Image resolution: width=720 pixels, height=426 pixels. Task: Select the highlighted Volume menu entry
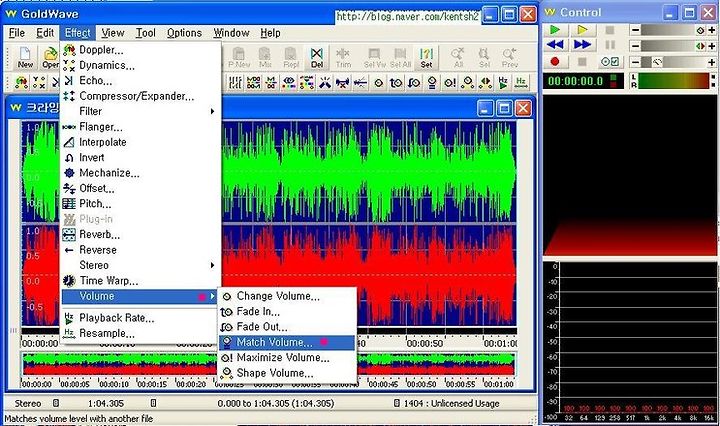click(140, 296)
